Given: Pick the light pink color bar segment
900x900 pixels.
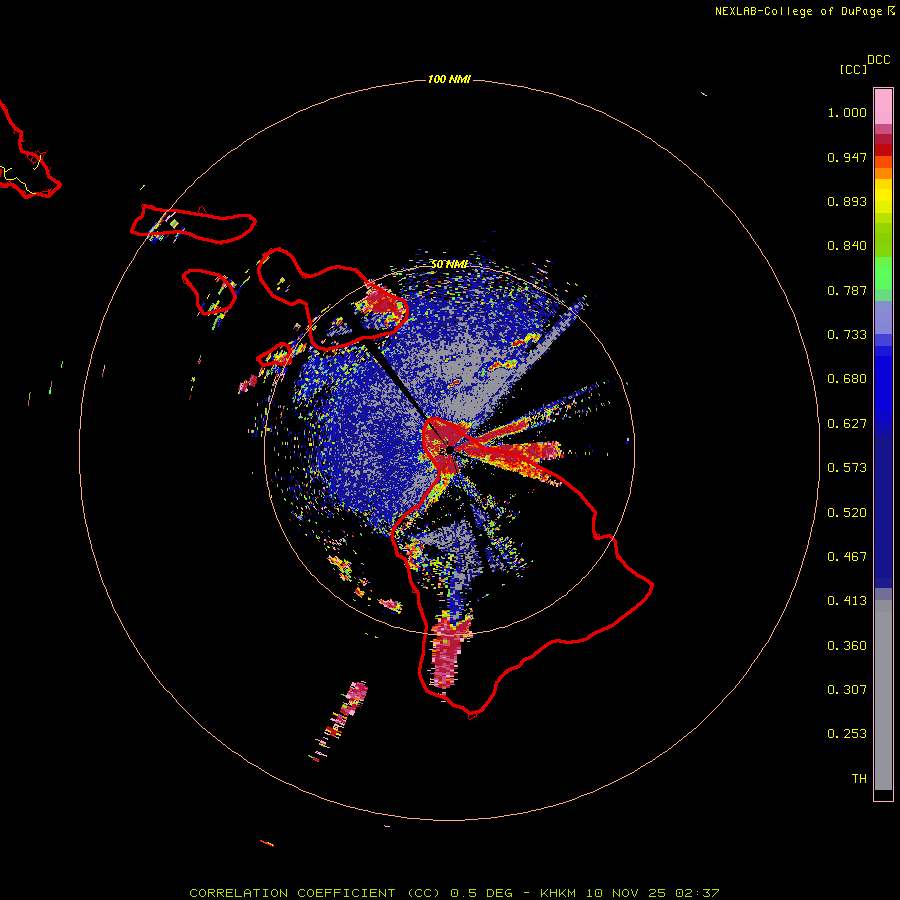Looking at the screenshot, I should tap(883, 107).
